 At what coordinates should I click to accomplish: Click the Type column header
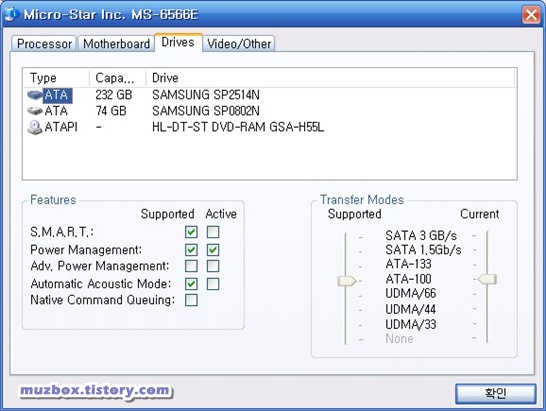56,78
